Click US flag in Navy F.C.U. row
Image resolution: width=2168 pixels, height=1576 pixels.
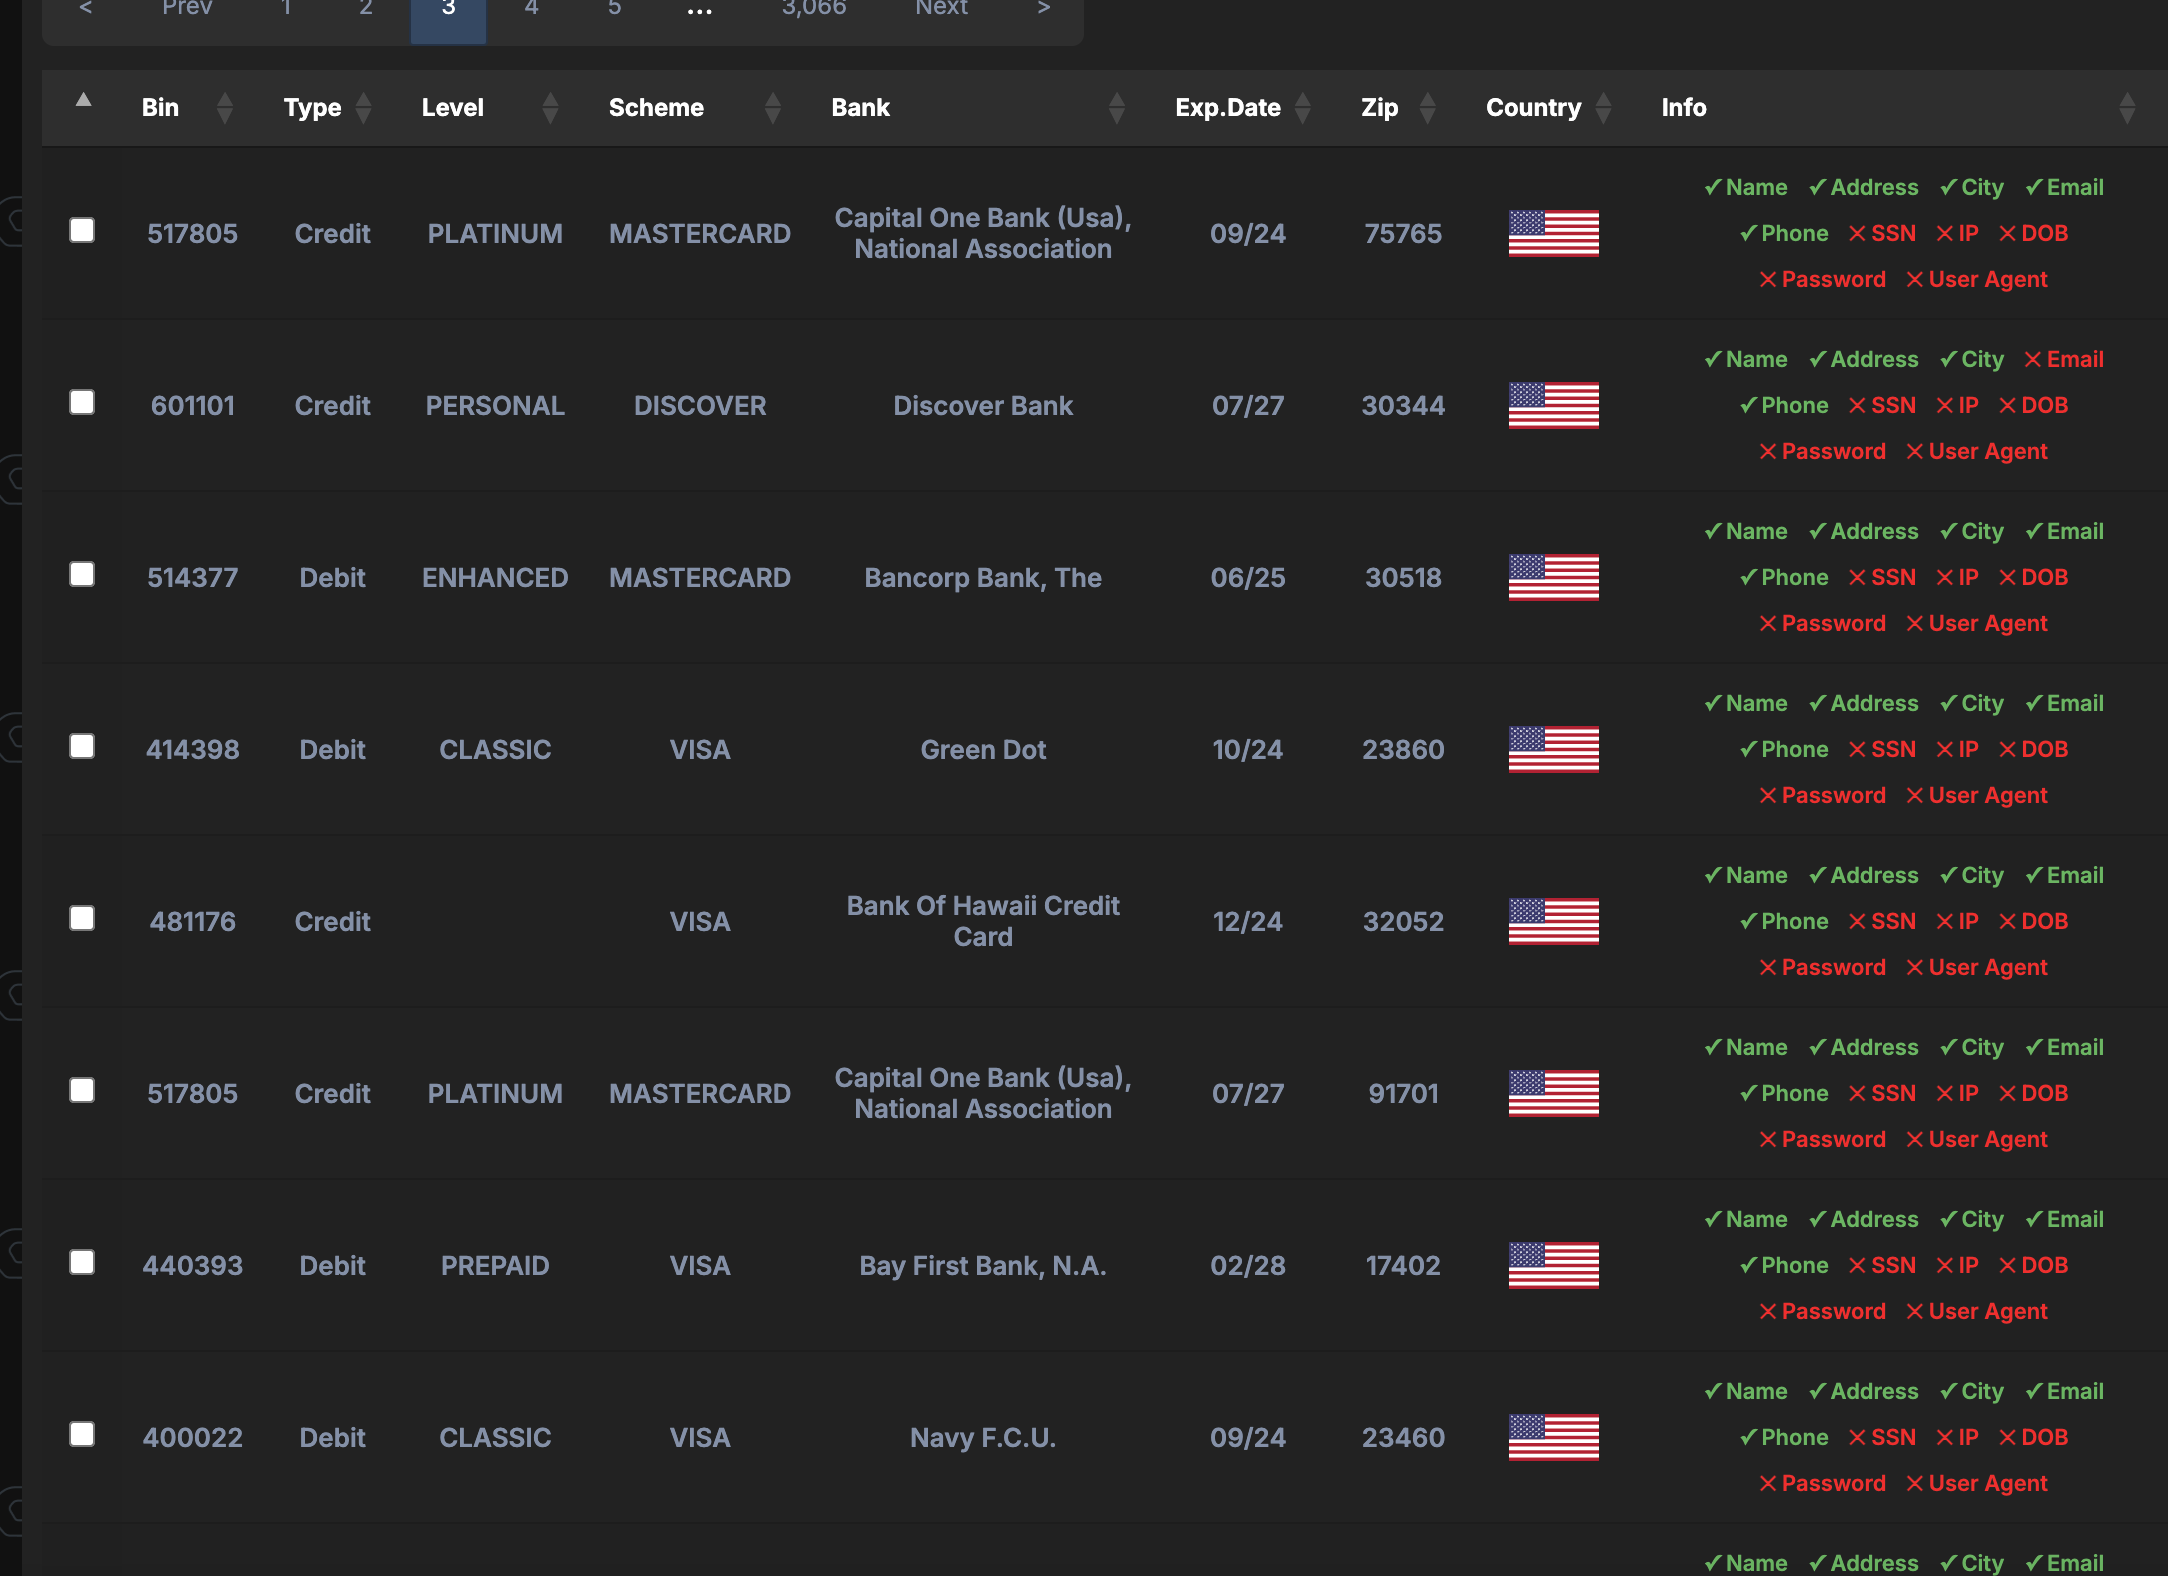coord(1554,1437)
